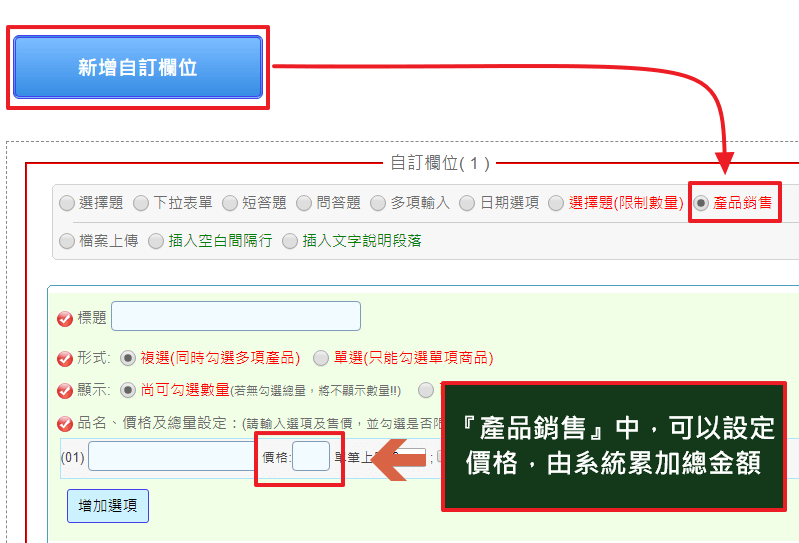
Task: Choose the 短答題 radio button
Action: point(230,203)
